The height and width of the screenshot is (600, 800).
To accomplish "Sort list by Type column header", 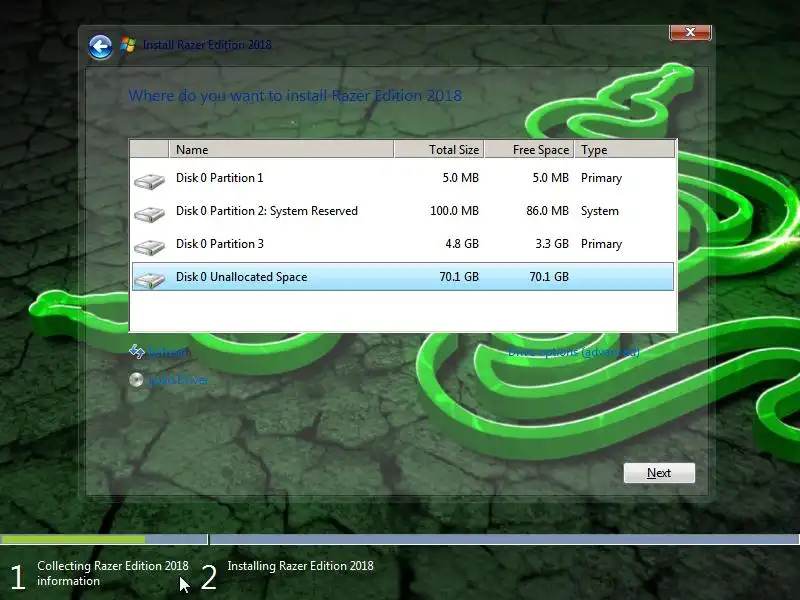I will 624,149.
